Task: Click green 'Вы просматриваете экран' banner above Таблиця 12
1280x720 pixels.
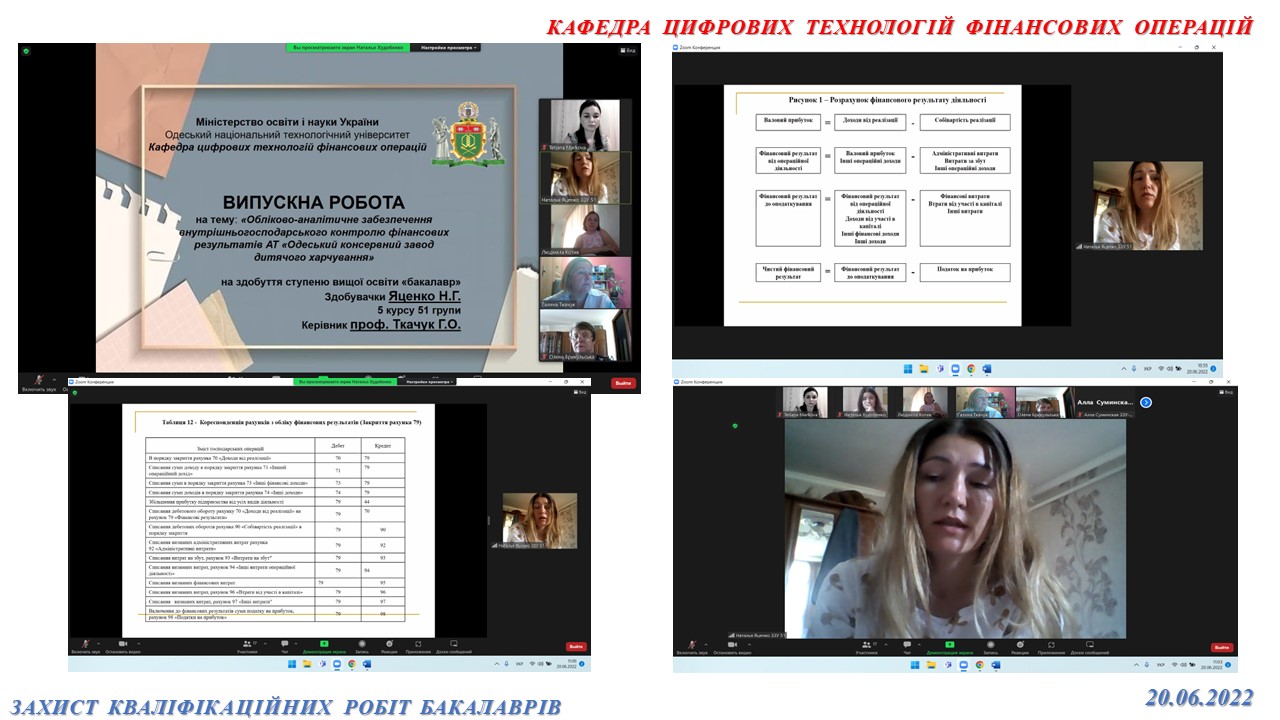Action: (345, 382)
